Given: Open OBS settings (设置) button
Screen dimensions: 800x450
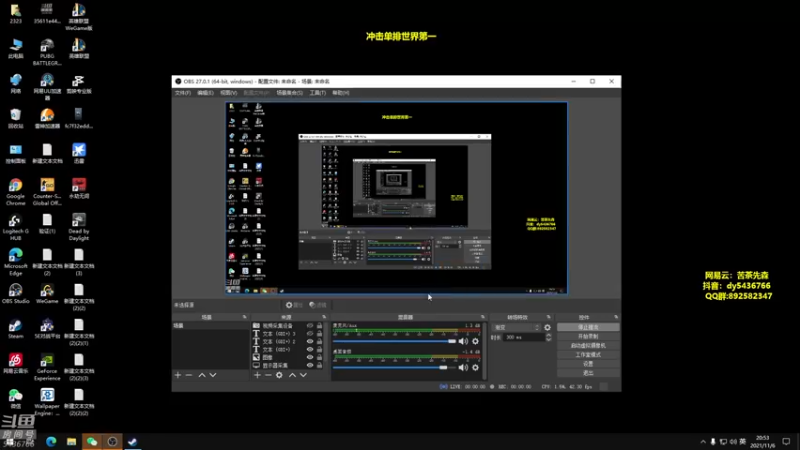Looking at the screenshot, I should [588, 364].
